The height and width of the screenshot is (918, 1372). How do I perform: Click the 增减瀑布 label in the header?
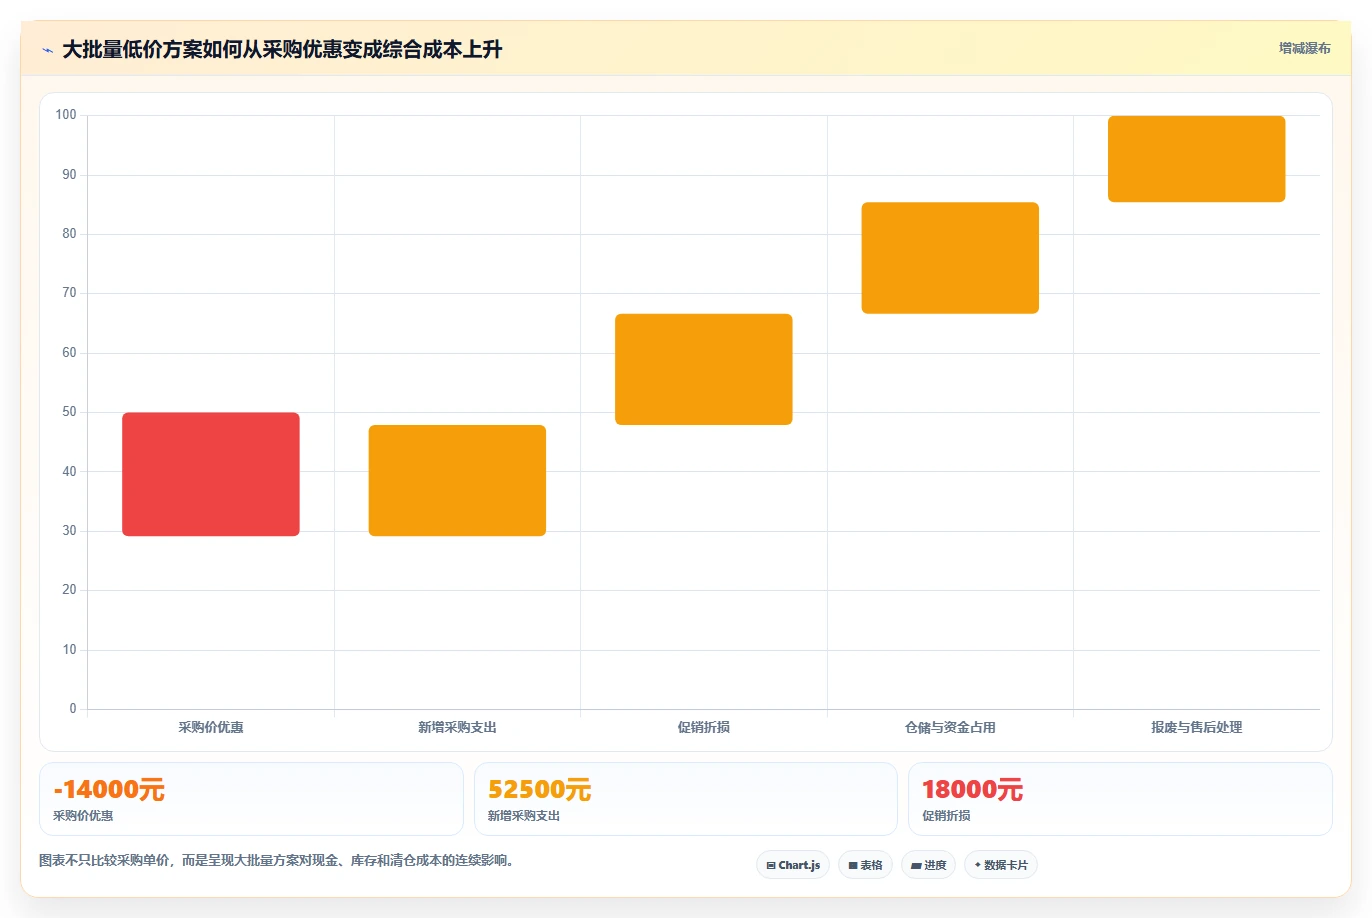point(1304,48)
